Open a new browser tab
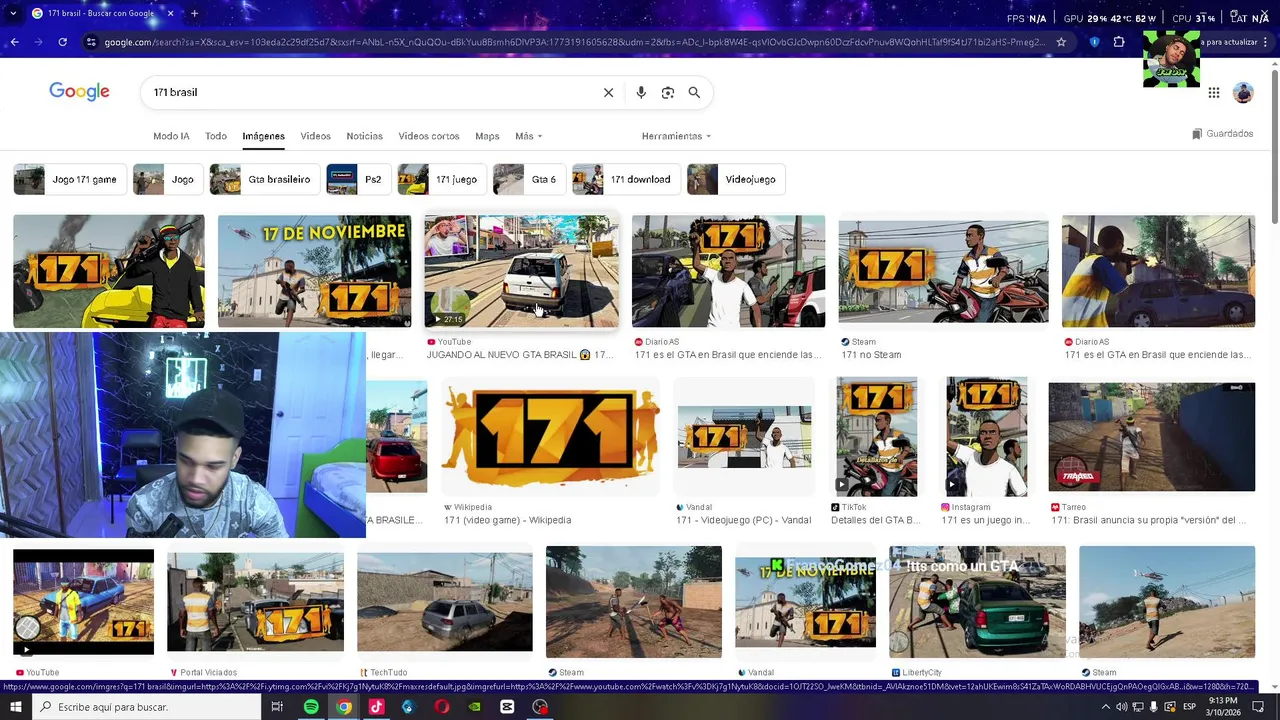Screen dimensions: 1280x720 (194, 14)
